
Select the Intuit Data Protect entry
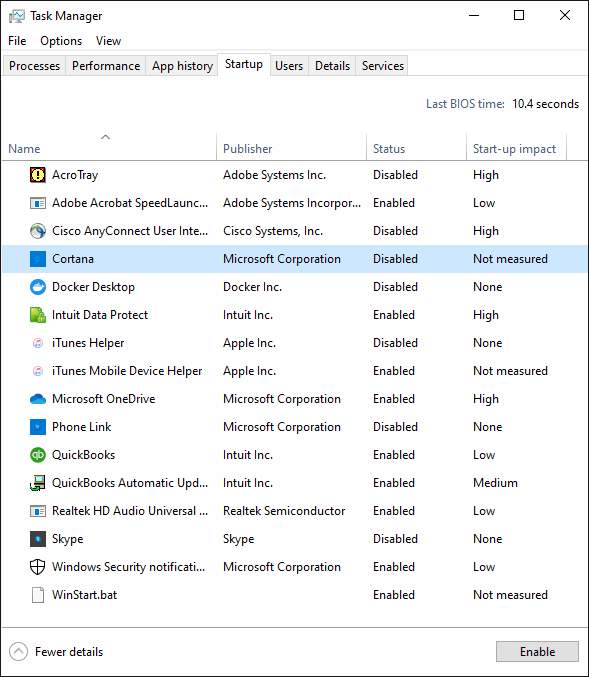(x=100, y=315)
